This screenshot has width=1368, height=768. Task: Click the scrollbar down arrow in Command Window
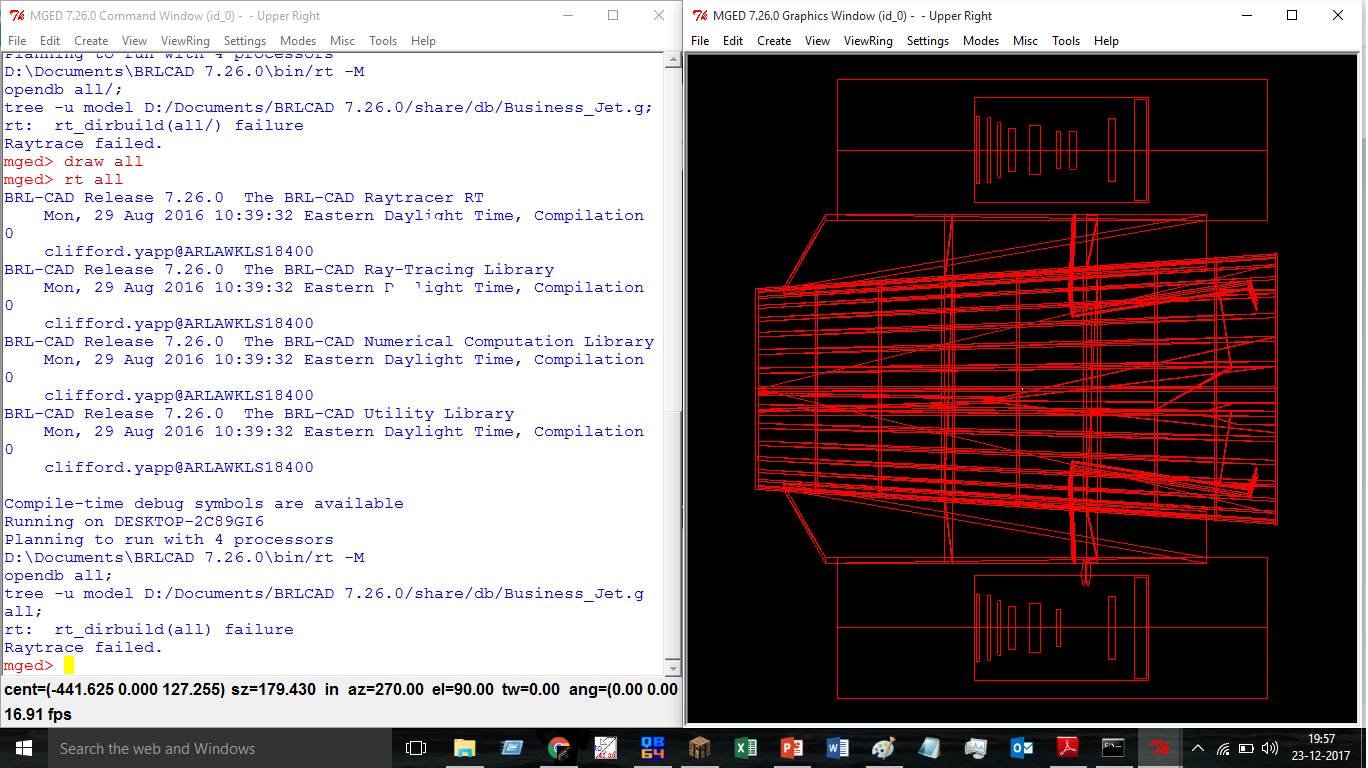point(672,669)
